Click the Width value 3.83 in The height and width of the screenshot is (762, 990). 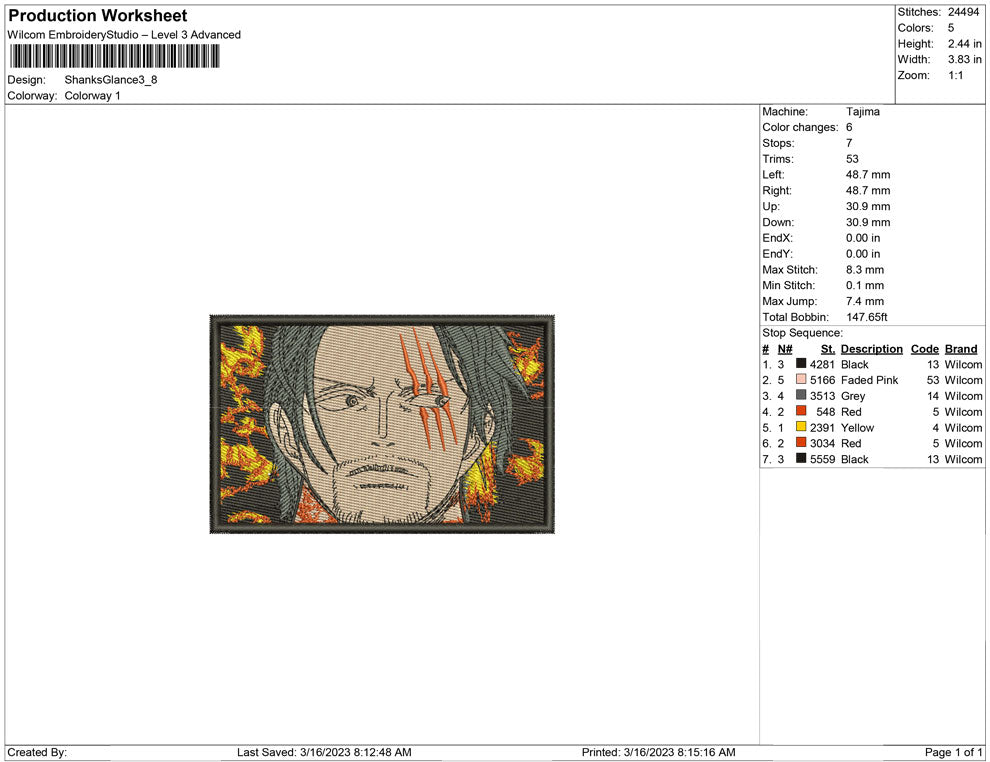pyautogui.click(x=965, y=59)
